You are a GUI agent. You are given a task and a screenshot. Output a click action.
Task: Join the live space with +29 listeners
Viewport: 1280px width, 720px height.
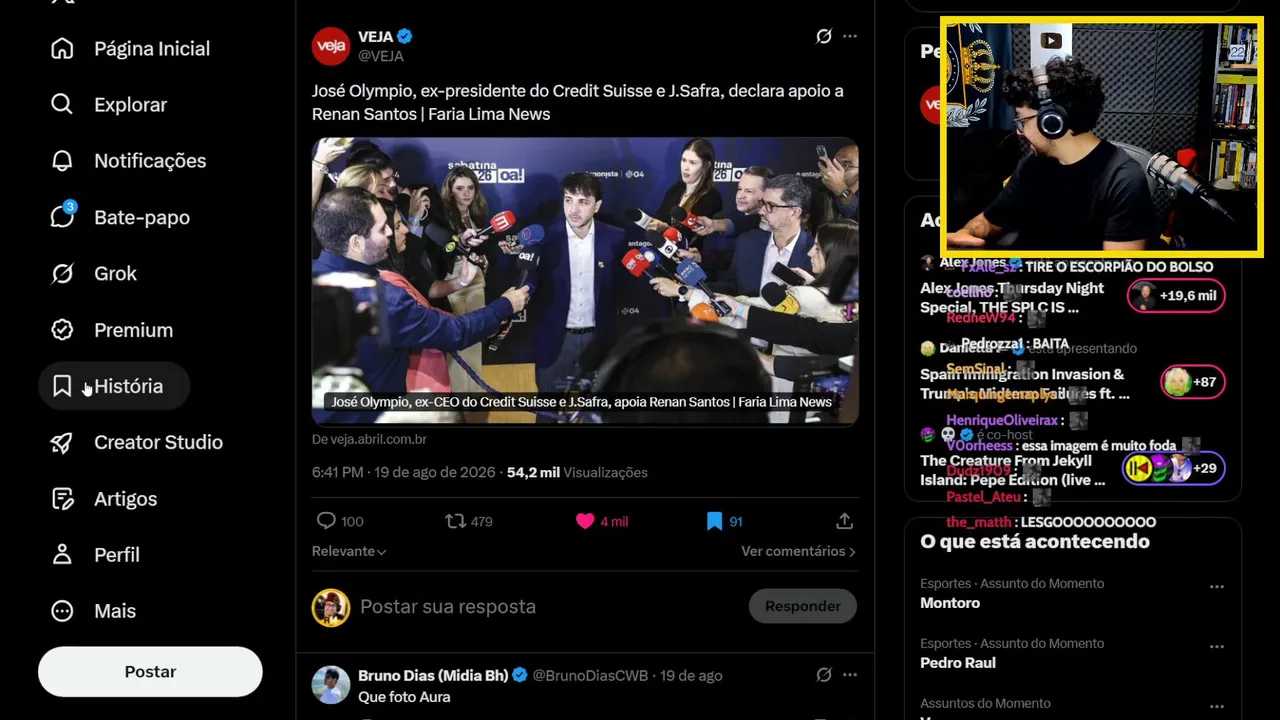1174,468
